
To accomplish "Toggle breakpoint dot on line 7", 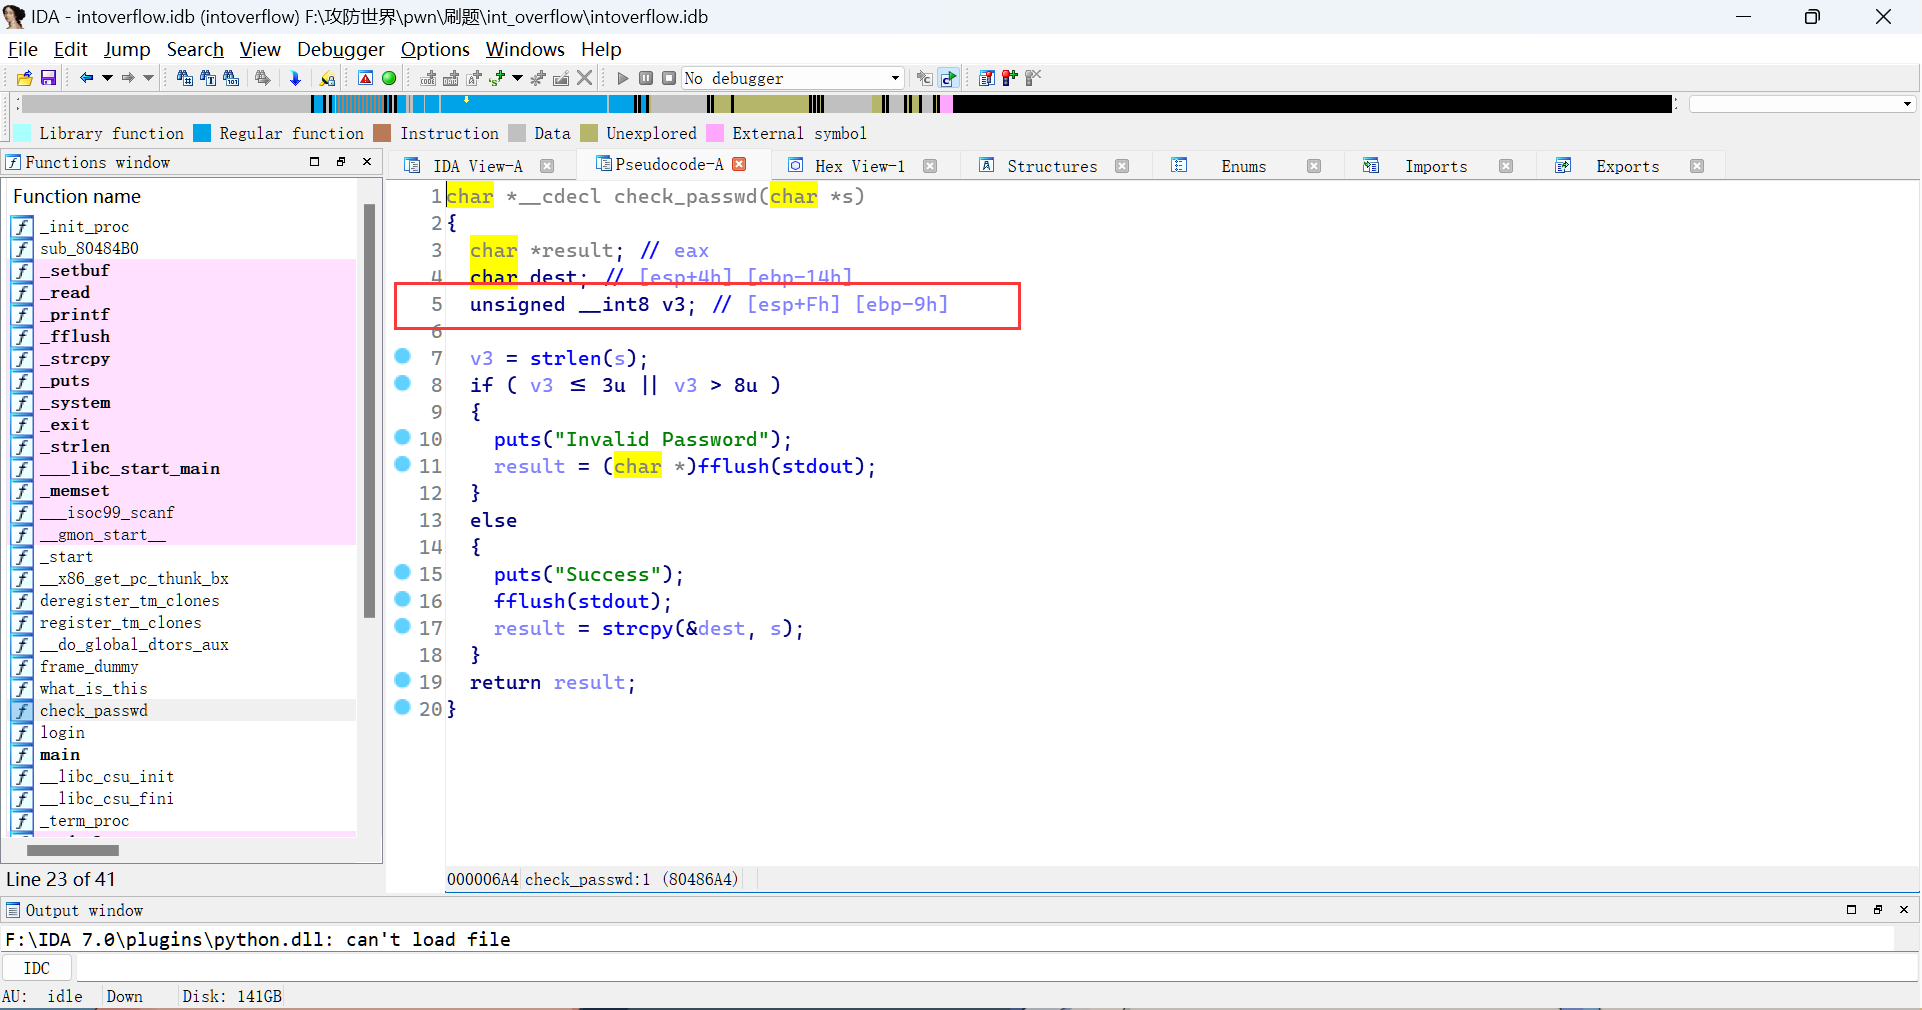I will 403,356.
